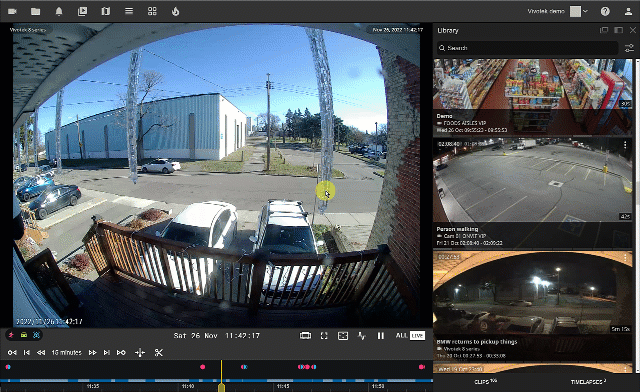This screenshot has width=640, height=392.
Task: Open the clip library play icon
Action: click(82, 11)
